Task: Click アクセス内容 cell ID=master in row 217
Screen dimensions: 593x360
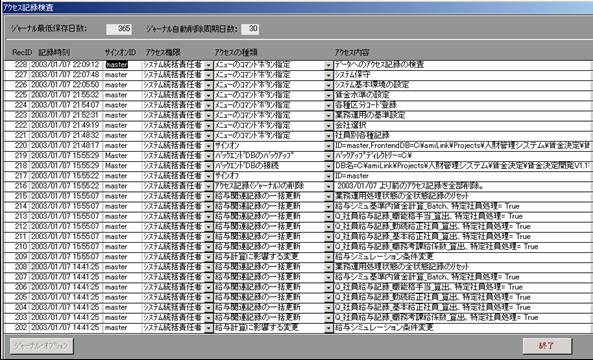Action: click(x=463, y=176)
